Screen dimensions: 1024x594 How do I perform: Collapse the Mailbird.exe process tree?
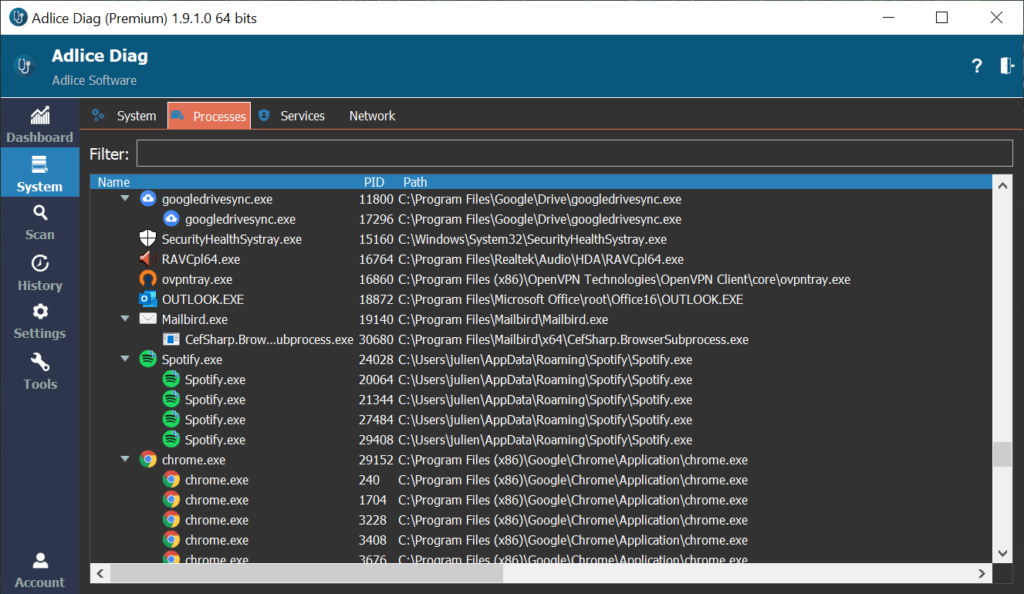pos(125,319)
